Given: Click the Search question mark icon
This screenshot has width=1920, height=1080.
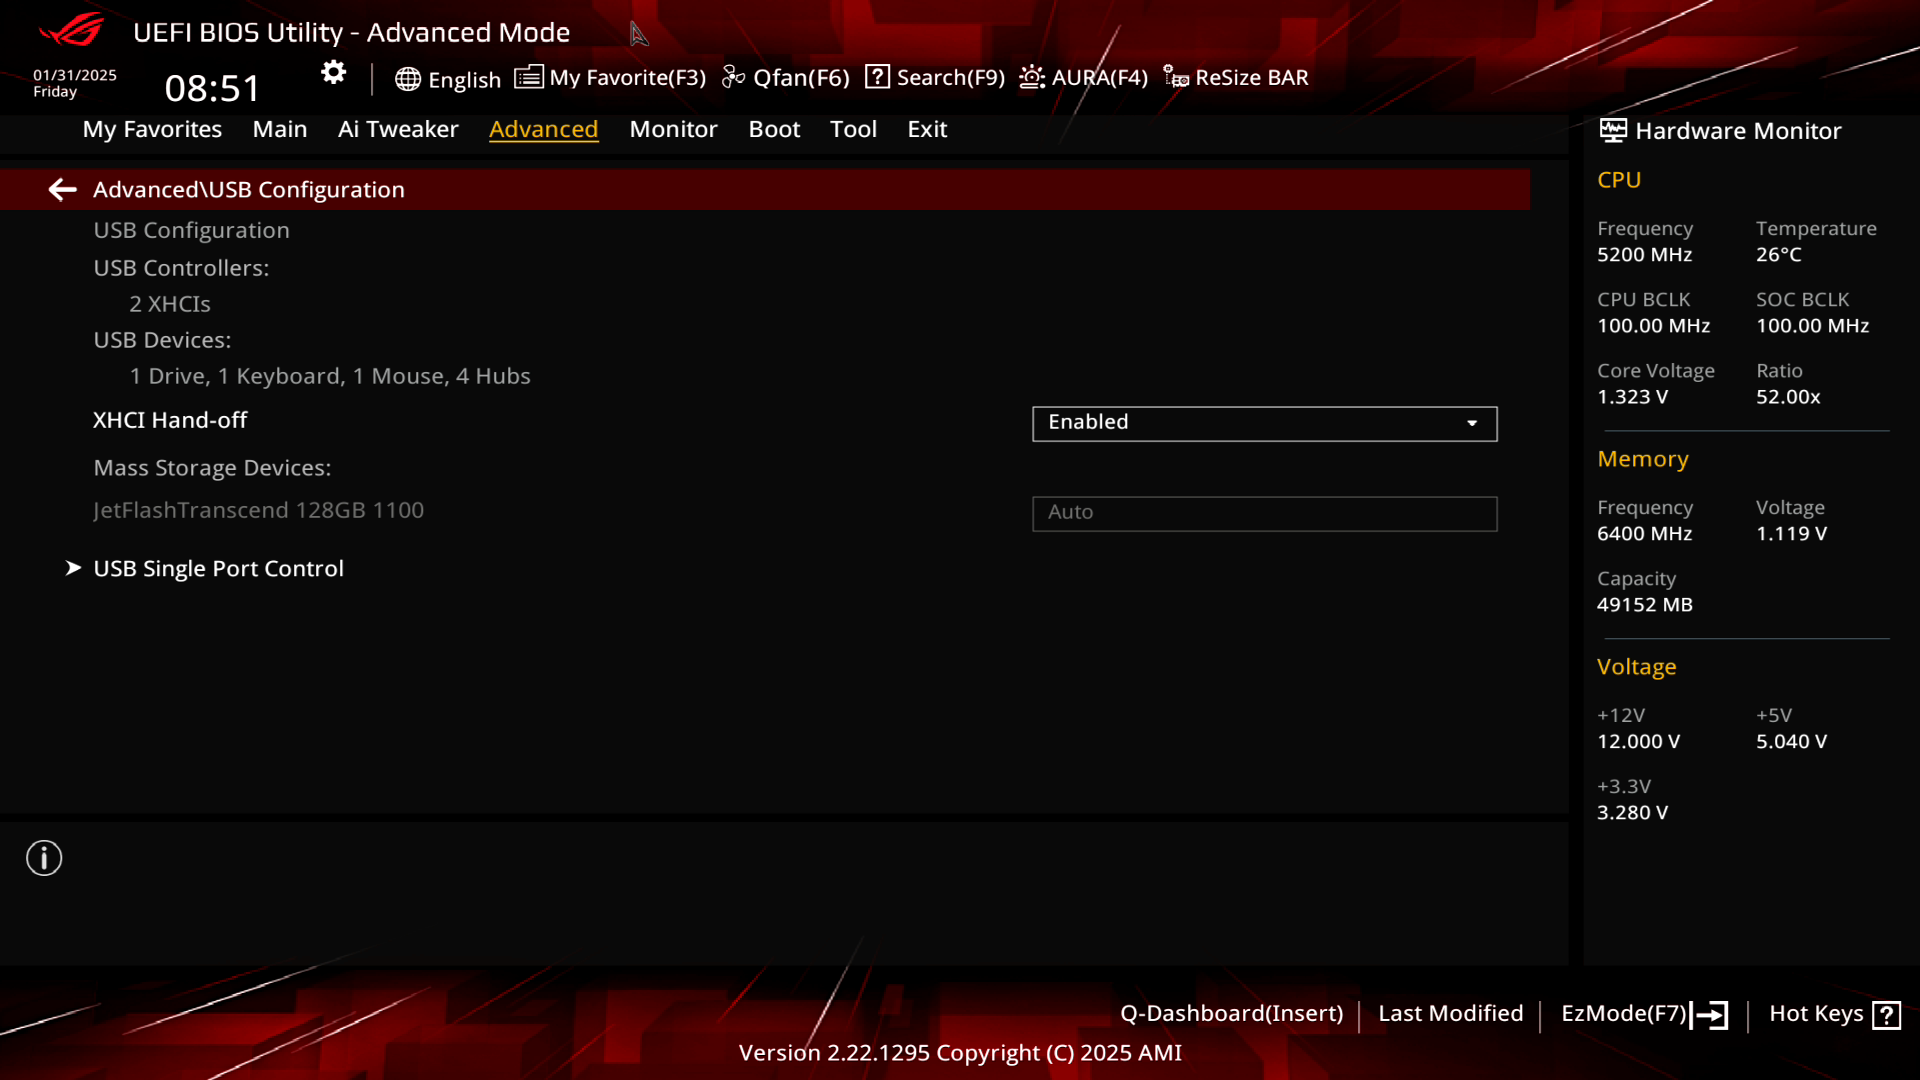Looking at the screenshot, I should click(877, 77).
